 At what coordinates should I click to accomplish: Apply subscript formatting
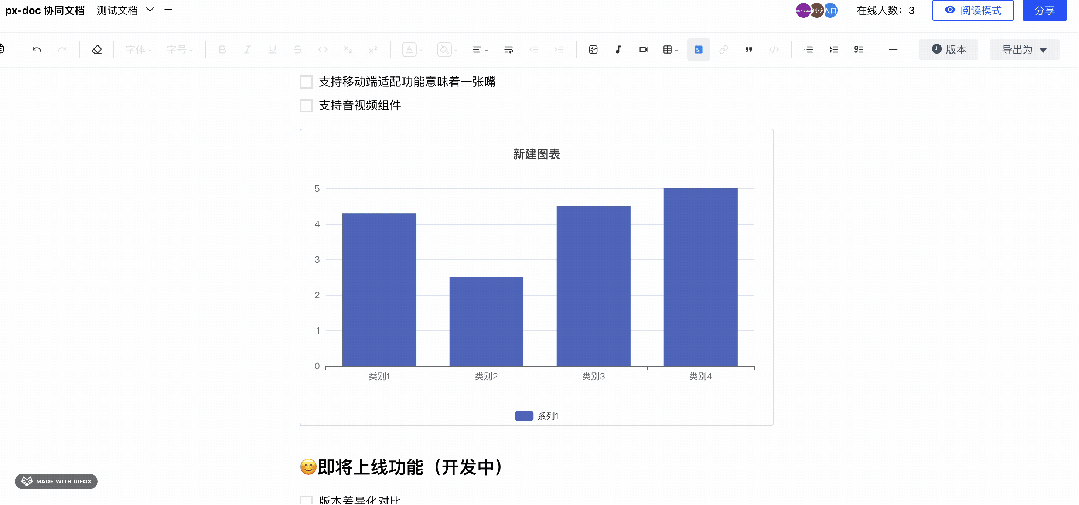(x=348, y=50)
